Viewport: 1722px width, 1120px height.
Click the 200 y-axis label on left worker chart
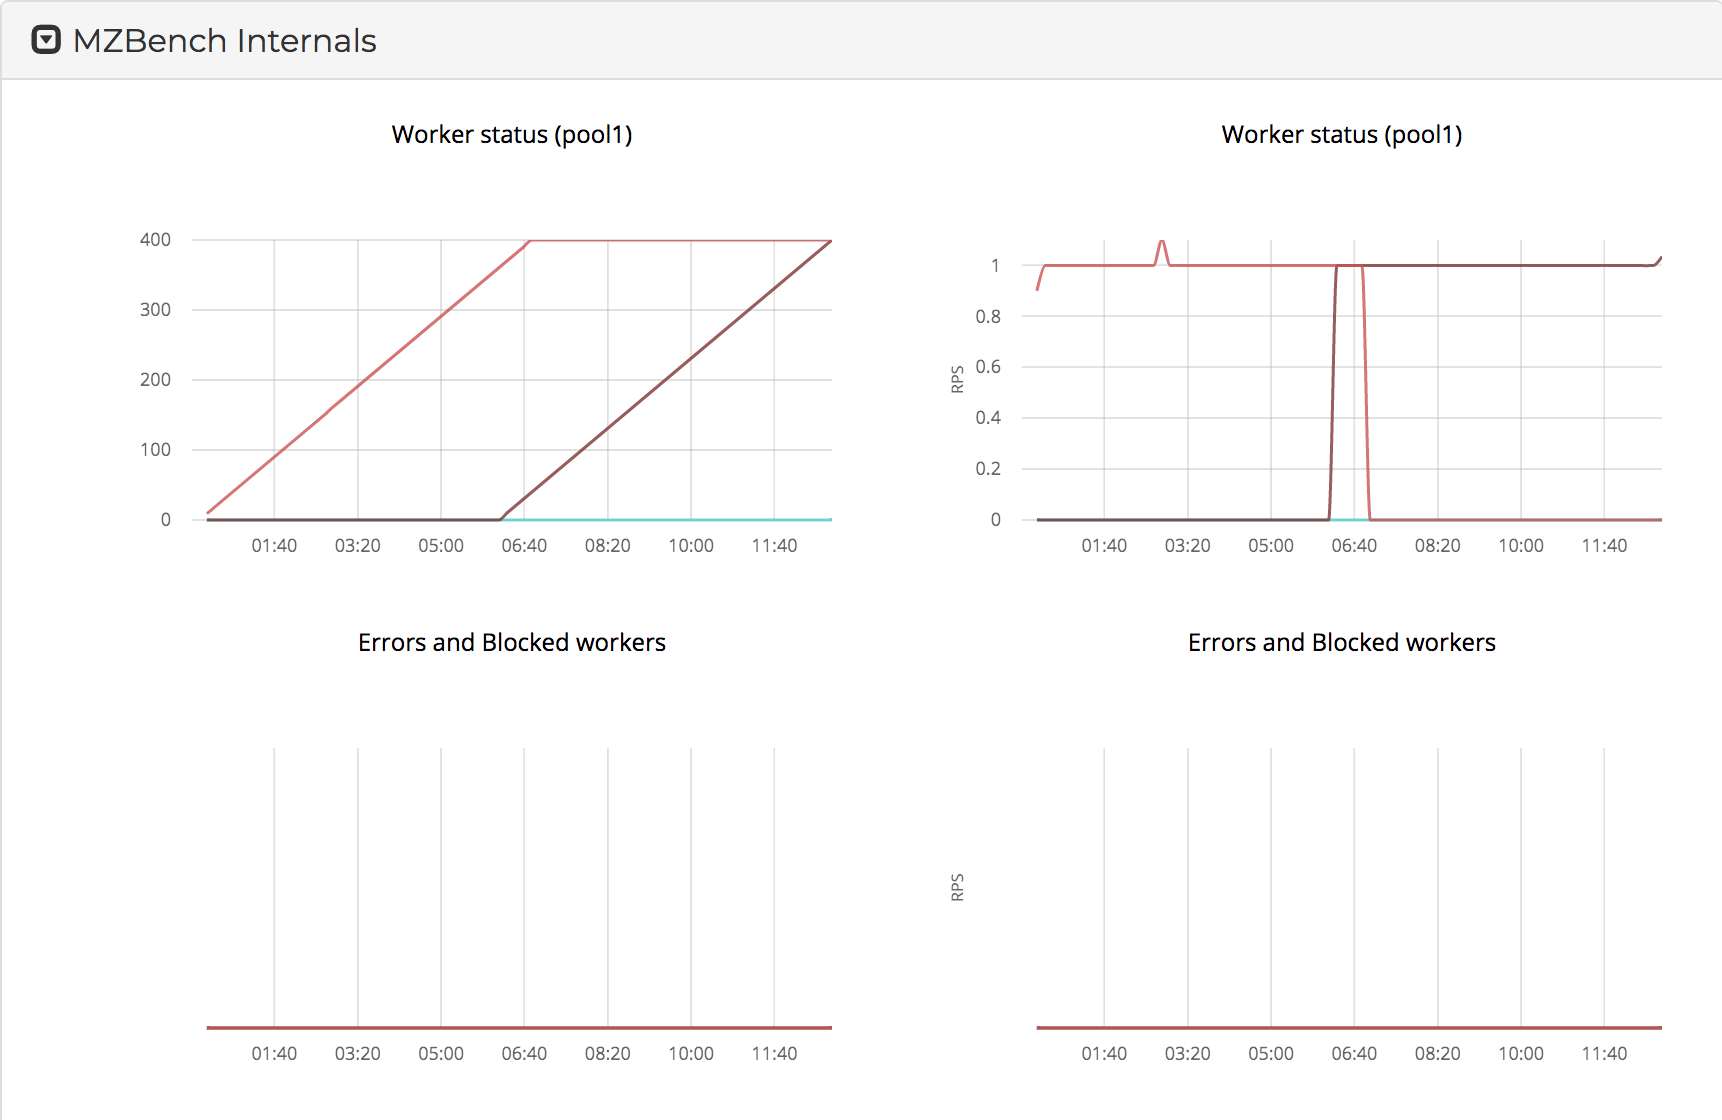(155, 380)
